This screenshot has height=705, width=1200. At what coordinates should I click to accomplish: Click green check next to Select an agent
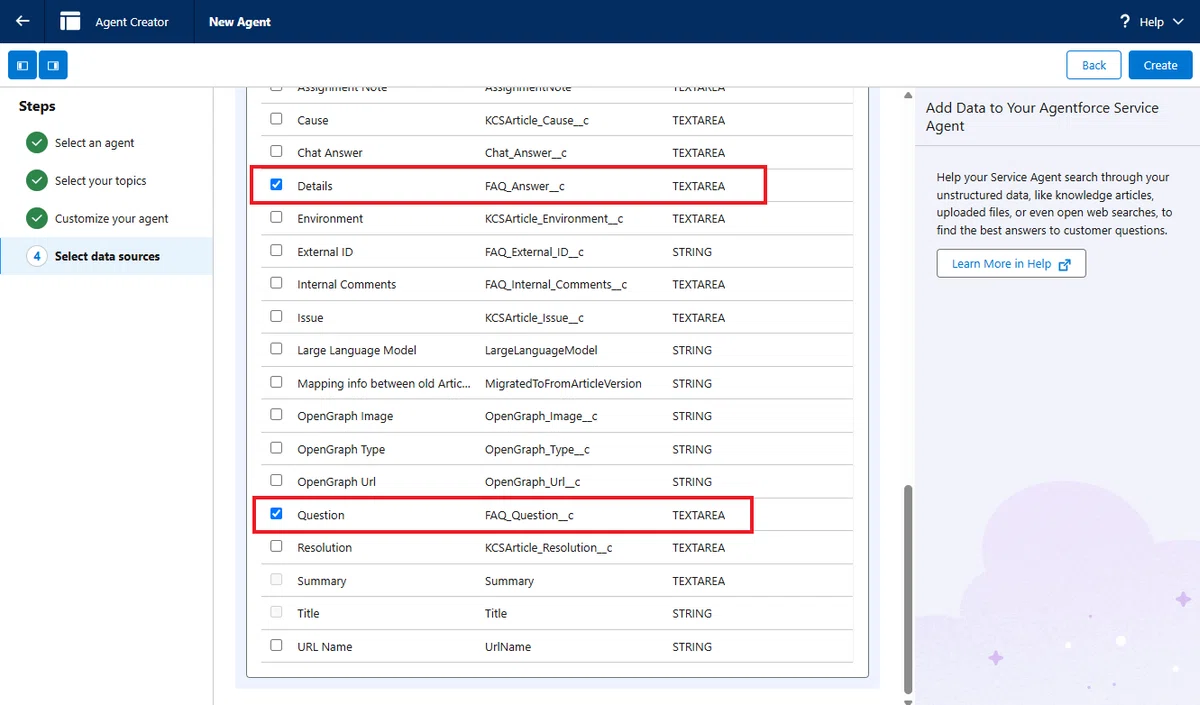[37, 143]
